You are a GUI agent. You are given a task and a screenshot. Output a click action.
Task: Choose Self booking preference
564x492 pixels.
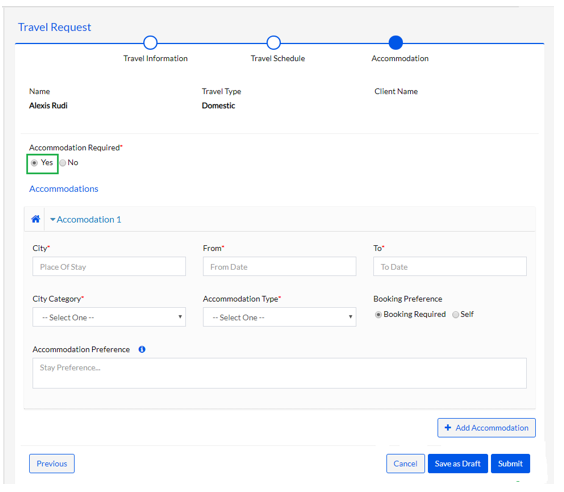click(456, 315)
